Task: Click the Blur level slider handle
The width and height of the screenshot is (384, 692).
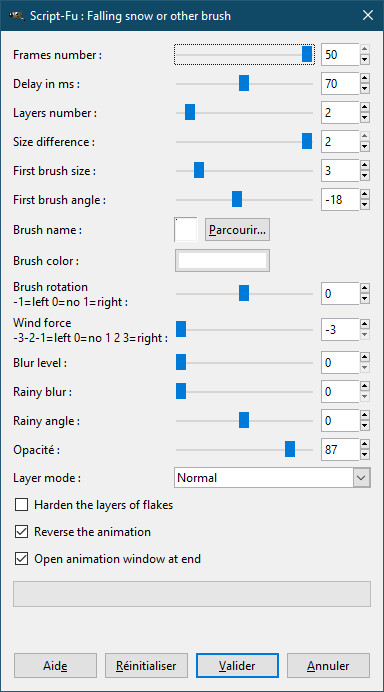Action: (x=181, y=362)
